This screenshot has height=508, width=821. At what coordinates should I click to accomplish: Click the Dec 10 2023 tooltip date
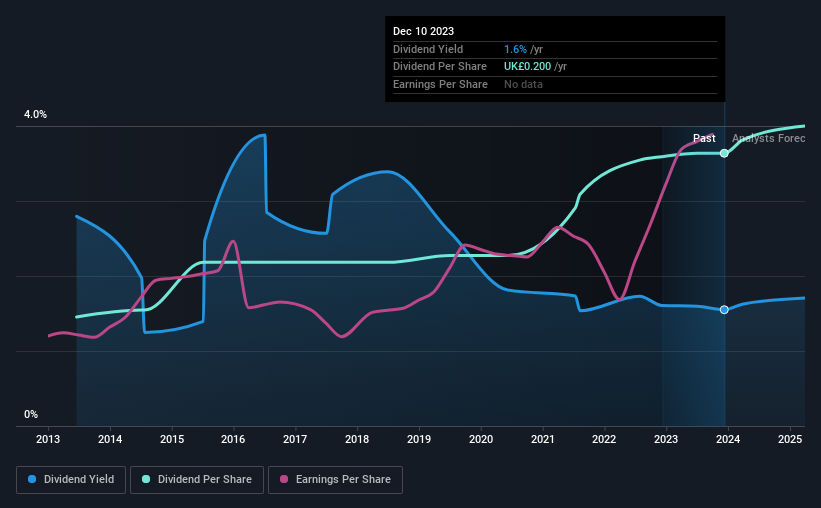[x=424, y=31]
